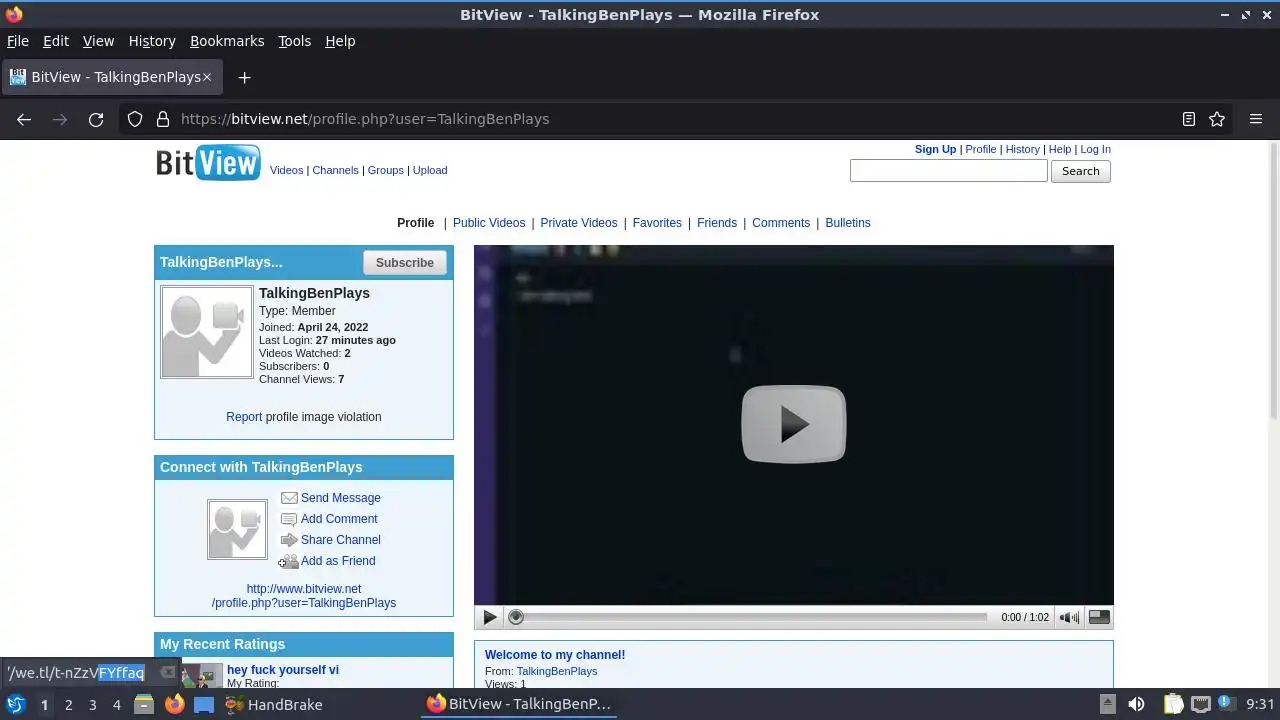The height and width of the screenshot is (720, 1280).
Task: Click the video progress seek bar
Action: pyautogui.click(x=748, y=617)
